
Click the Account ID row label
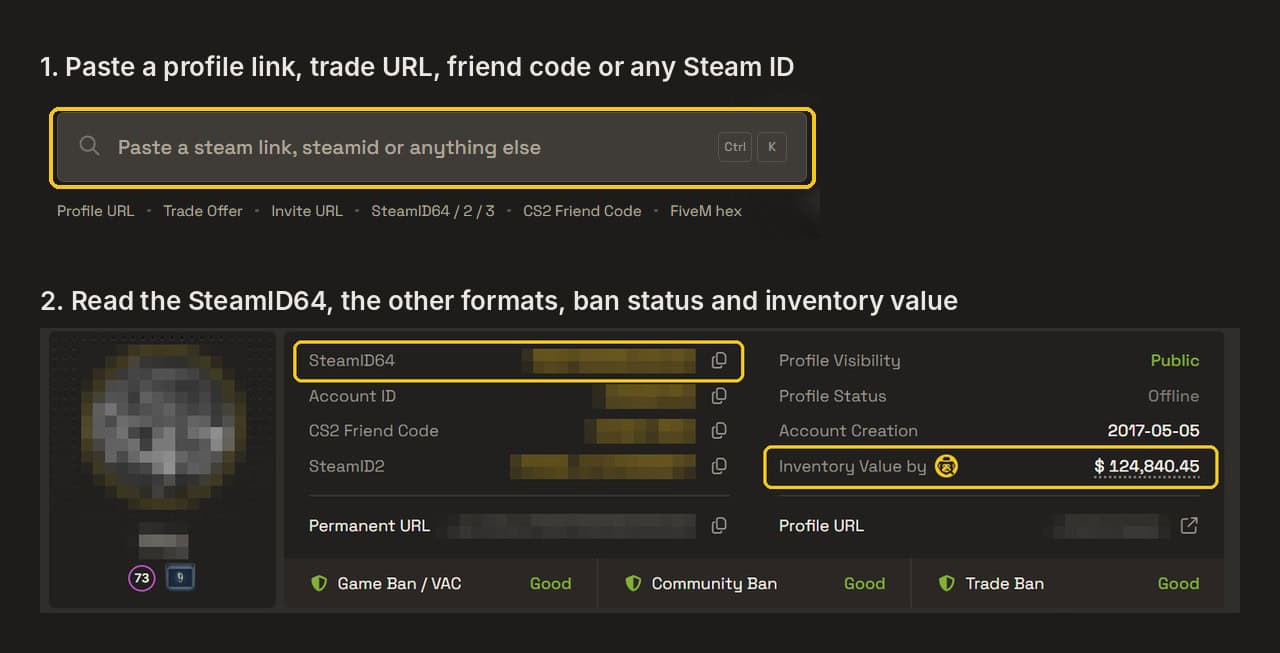pyautogui.click(x=352, y=396)
